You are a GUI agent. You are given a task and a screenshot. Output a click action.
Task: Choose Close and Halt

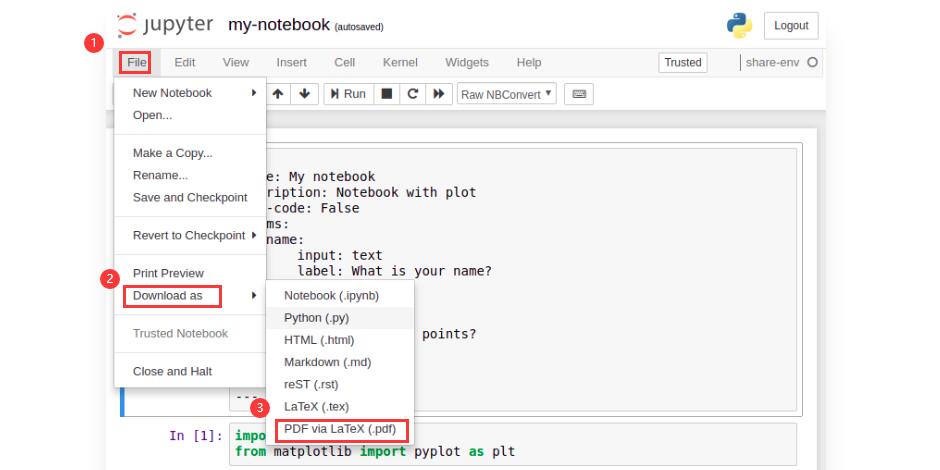coord(190,371)
